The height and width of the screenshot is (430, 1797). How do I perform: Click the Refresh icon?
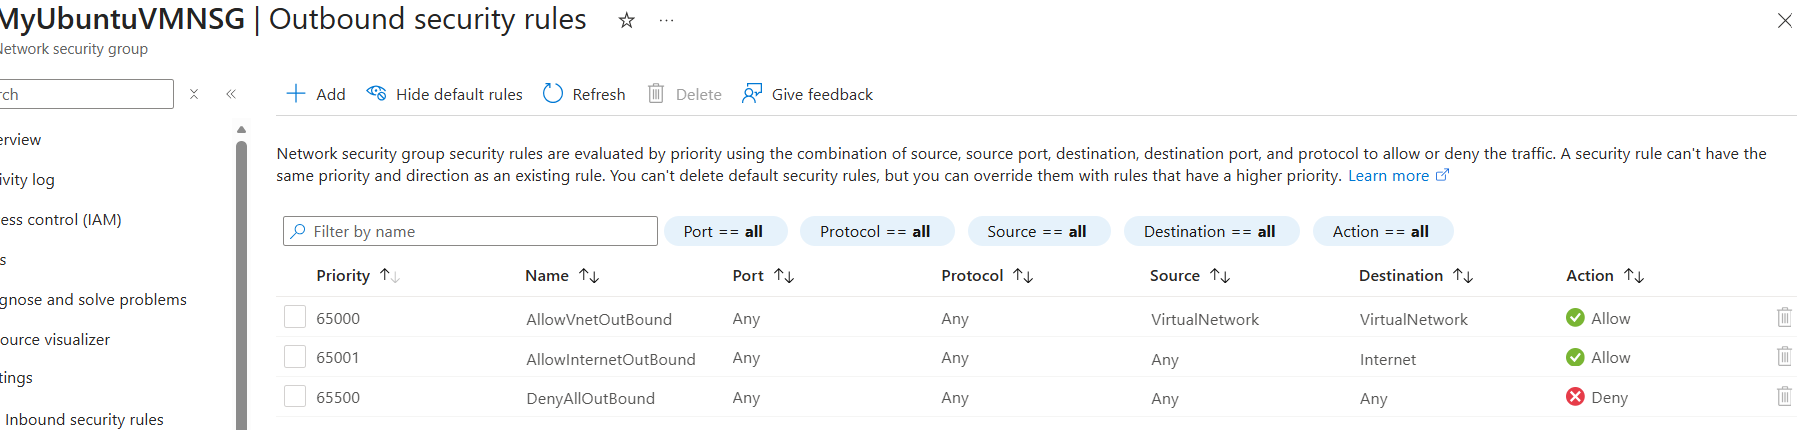[553, 94]
